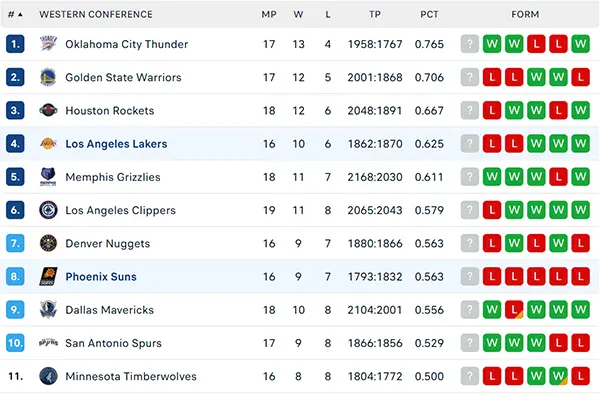Open the Los Angeles Lakers team link
The height and width of the screenshot is (394, 600).
pyautogui.click(x=116, y=144)
